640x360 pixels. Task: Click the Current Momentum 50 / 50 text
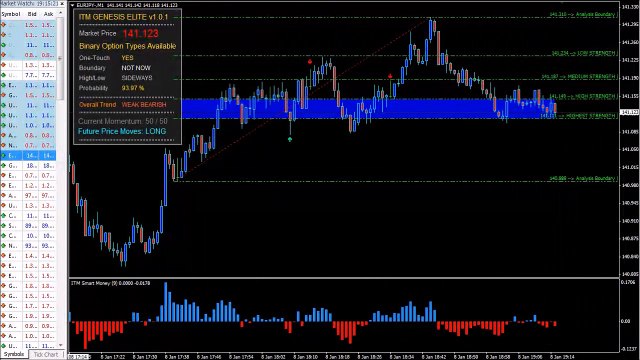click(x=123, y=121)
